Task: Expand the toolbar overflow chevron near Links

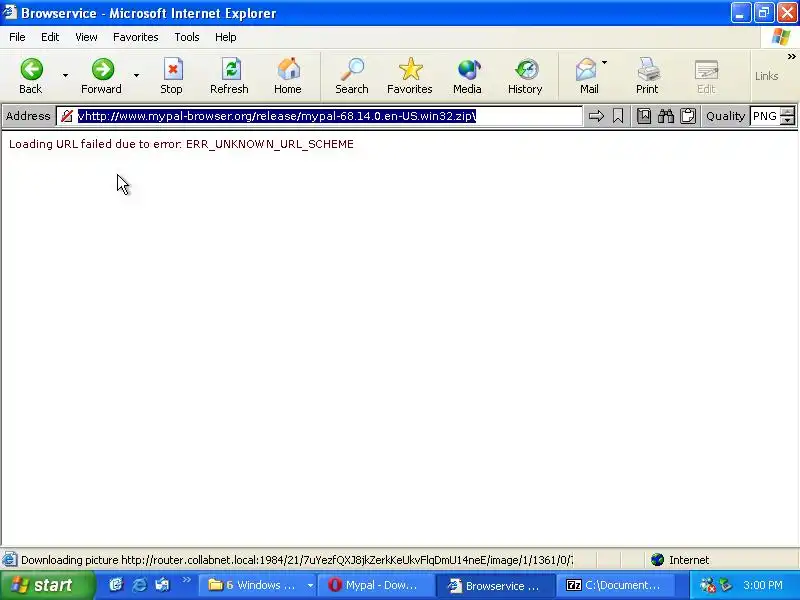Action: 791,57
